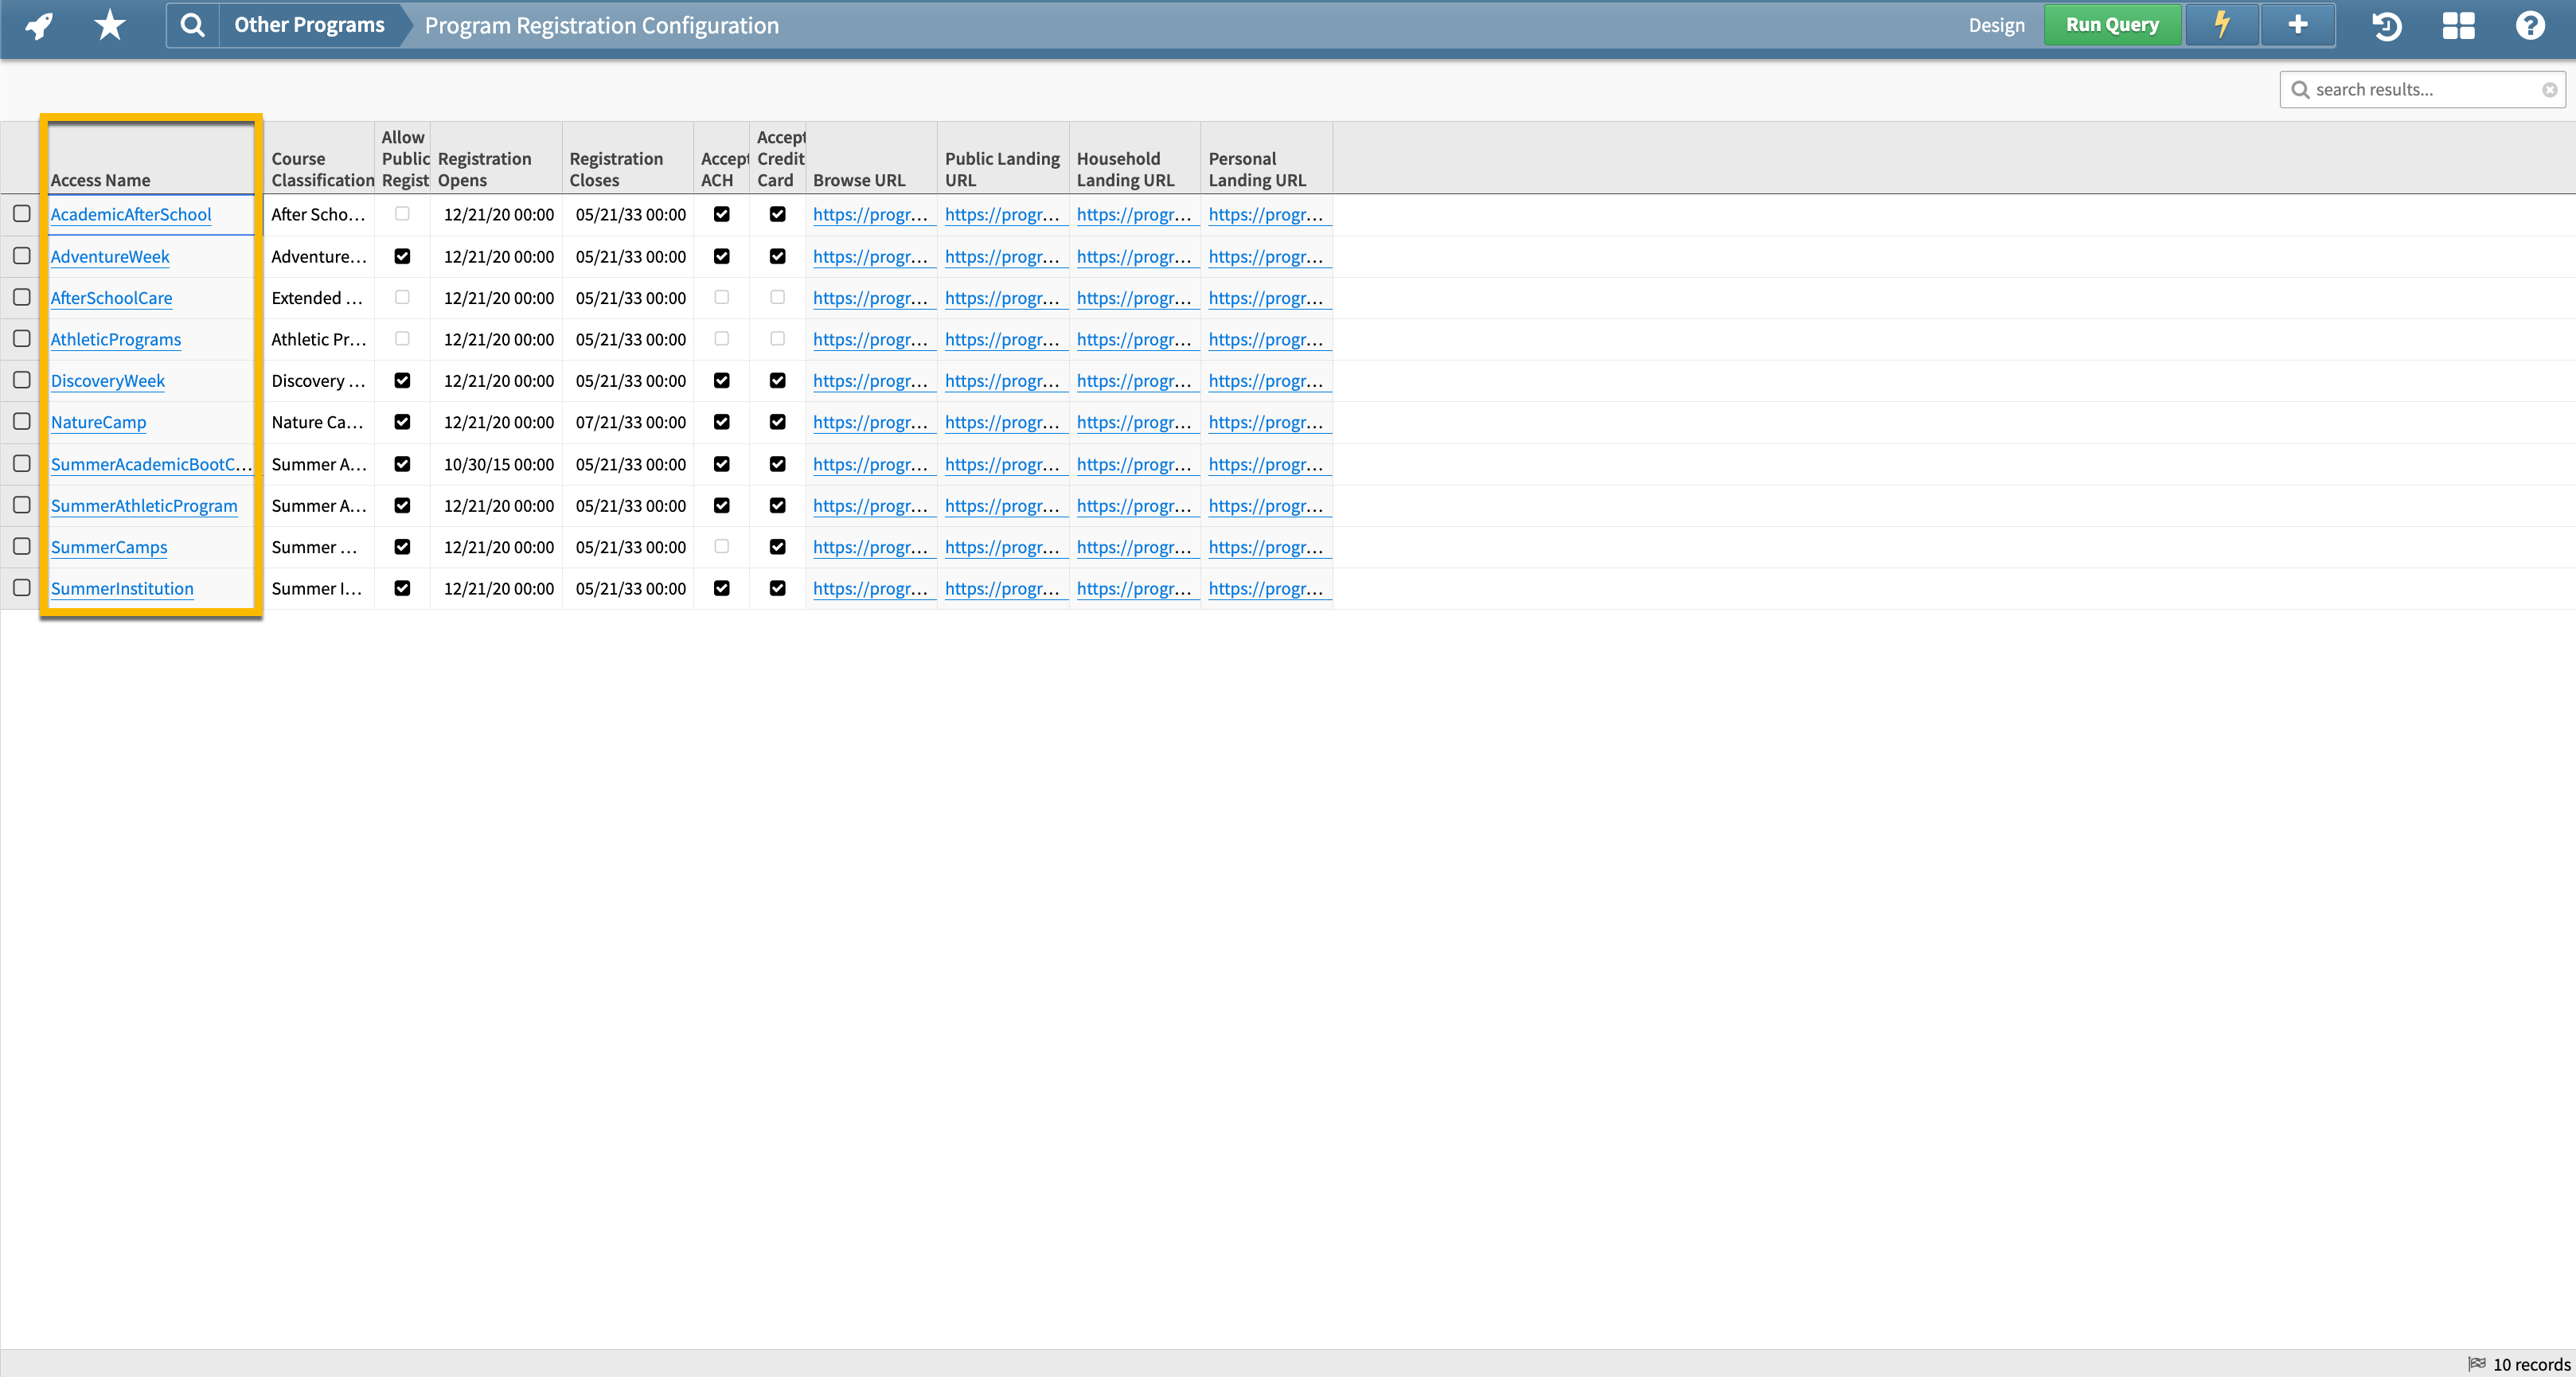Image resolution: width=2576 pixels, height=1377 pixels.
Task: Select the row checkbox for SummerCamps
Action: [x=21, y=546]
